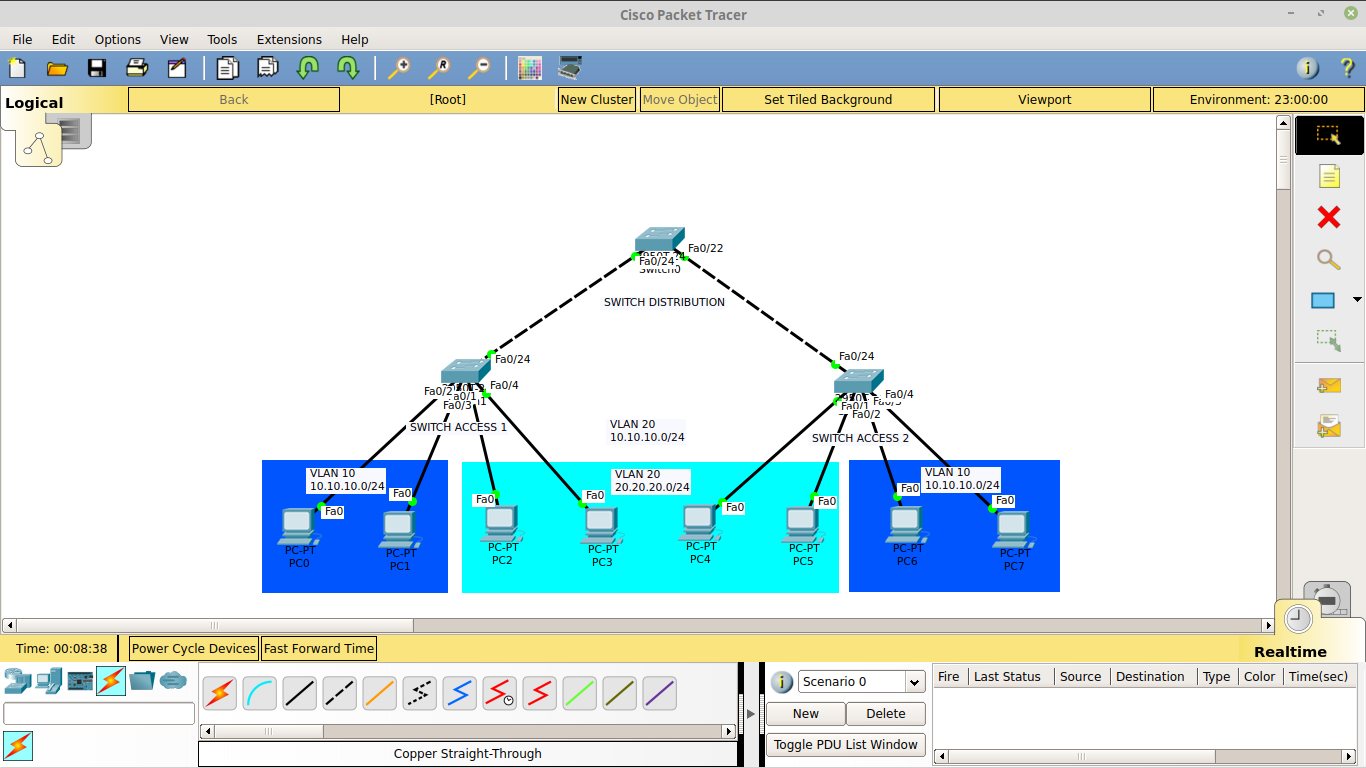Click the Undo arrow in the toolbar
Image resolution: width=1366 pixels, height=768 pixels.
pos(307,67)
